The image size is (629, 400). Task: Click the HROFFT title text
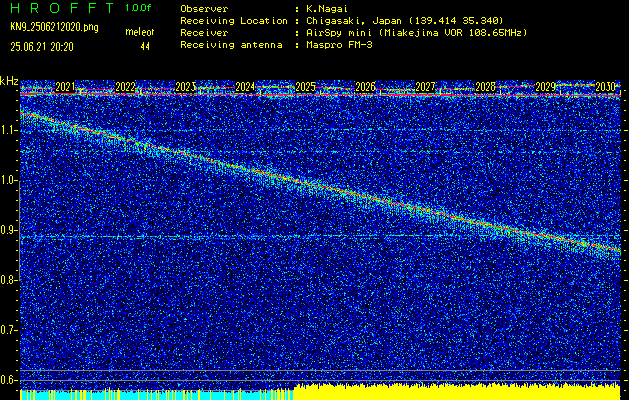tap(62, 8)
